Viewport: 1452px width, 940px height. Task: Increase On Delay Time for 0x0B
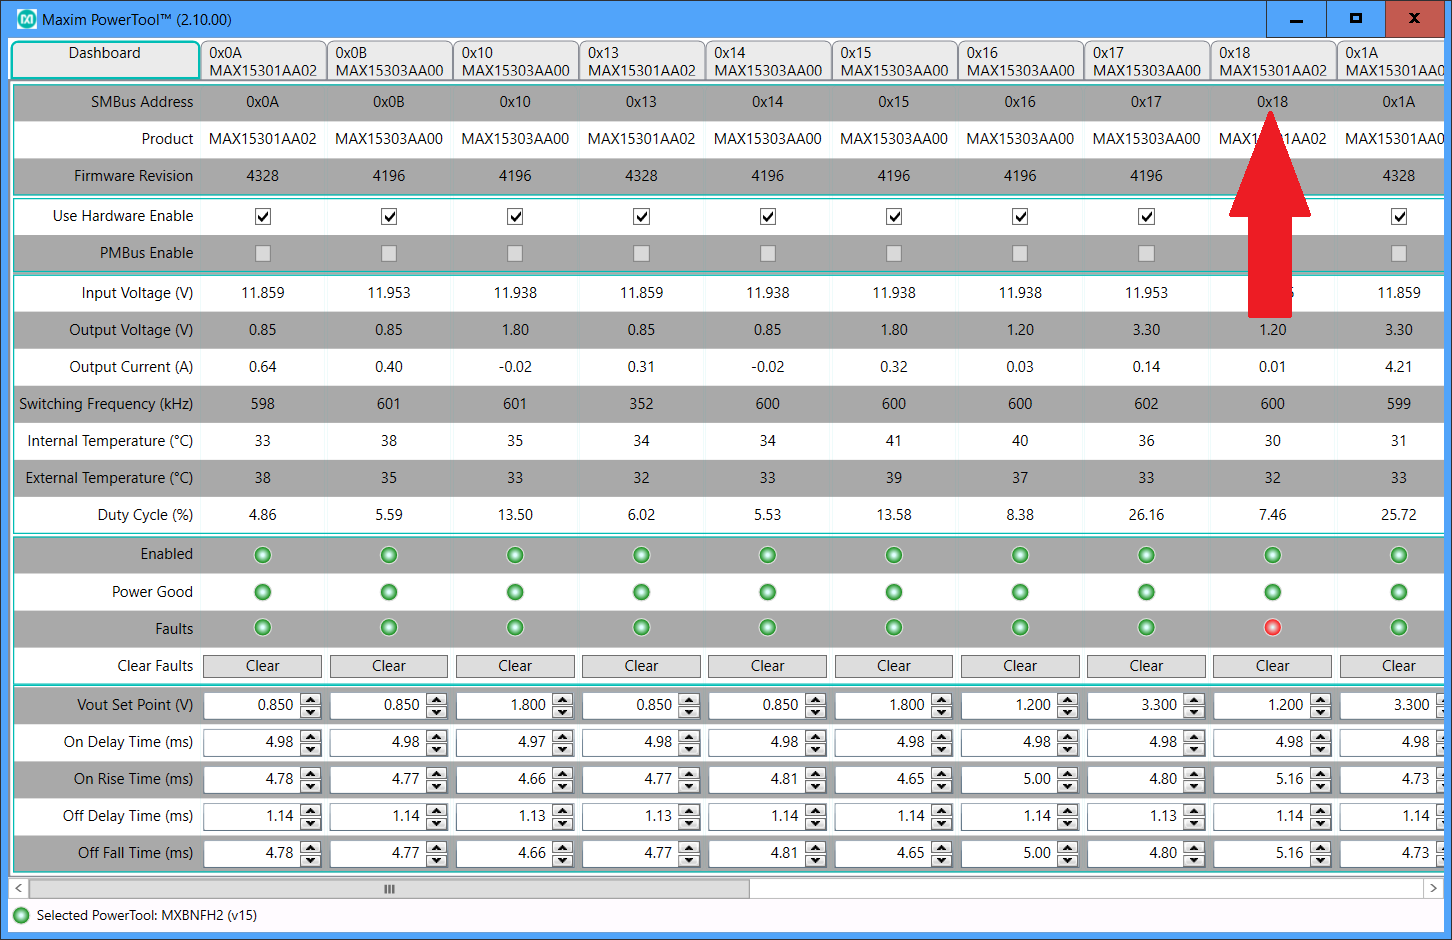[x=437, y=736]
